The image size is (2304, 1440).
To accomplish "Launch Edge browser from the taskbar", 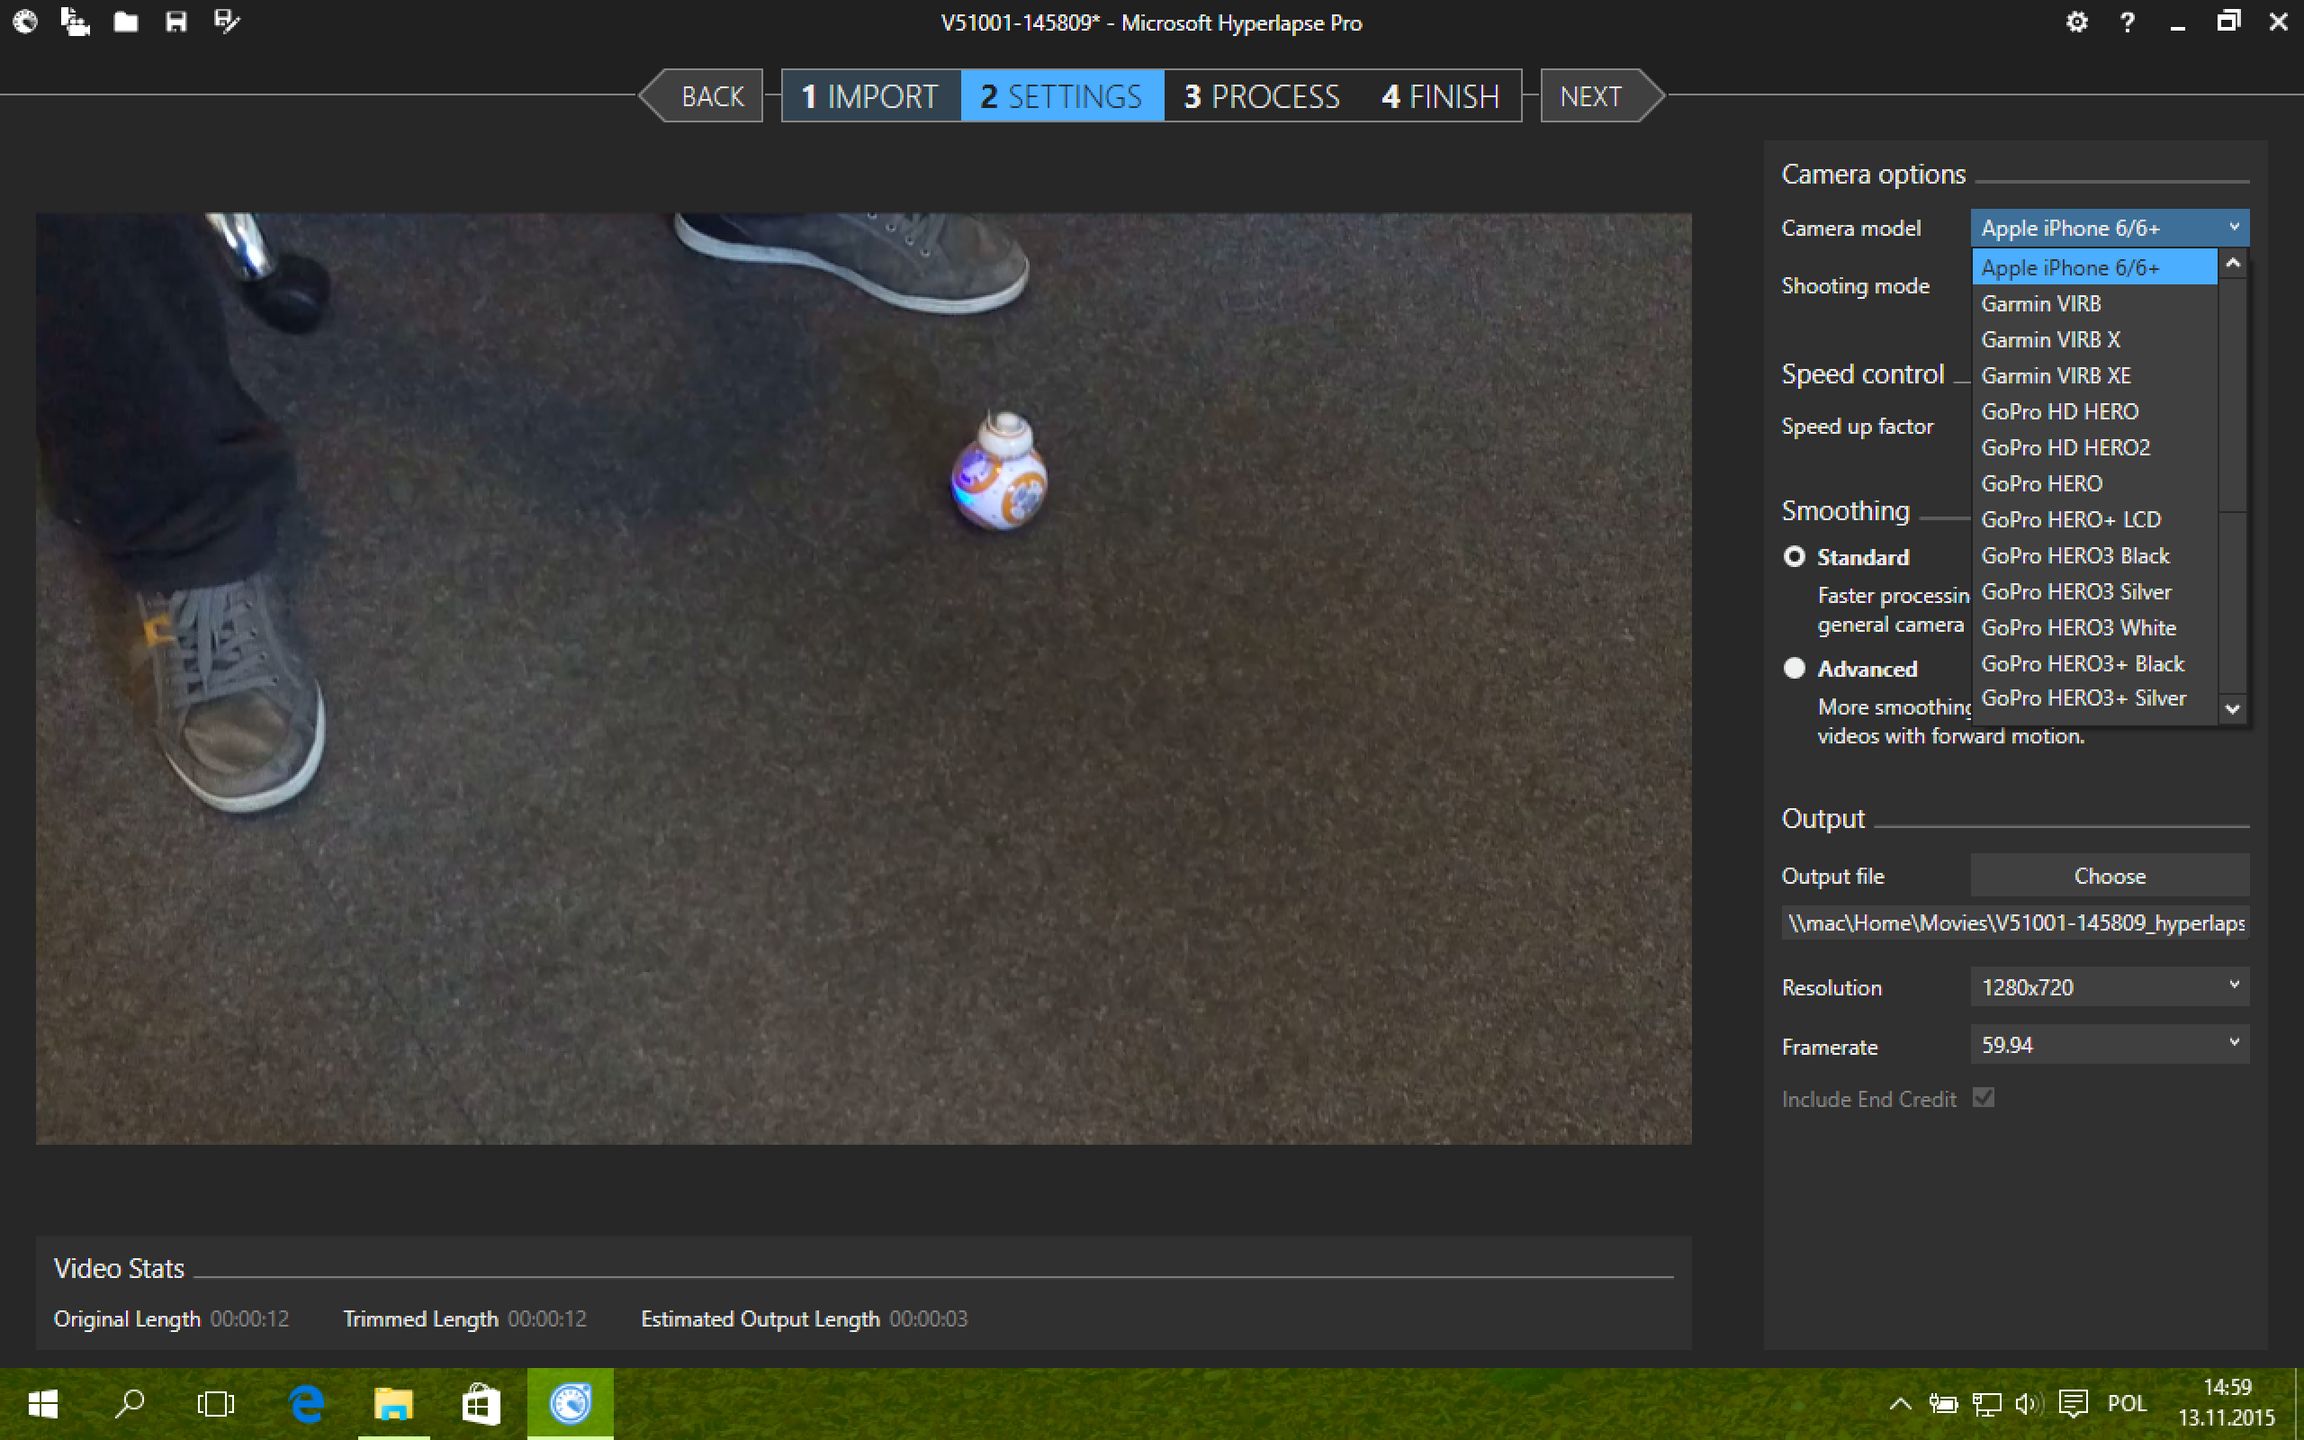I will pyautogui.click(x=307, y=1404).
